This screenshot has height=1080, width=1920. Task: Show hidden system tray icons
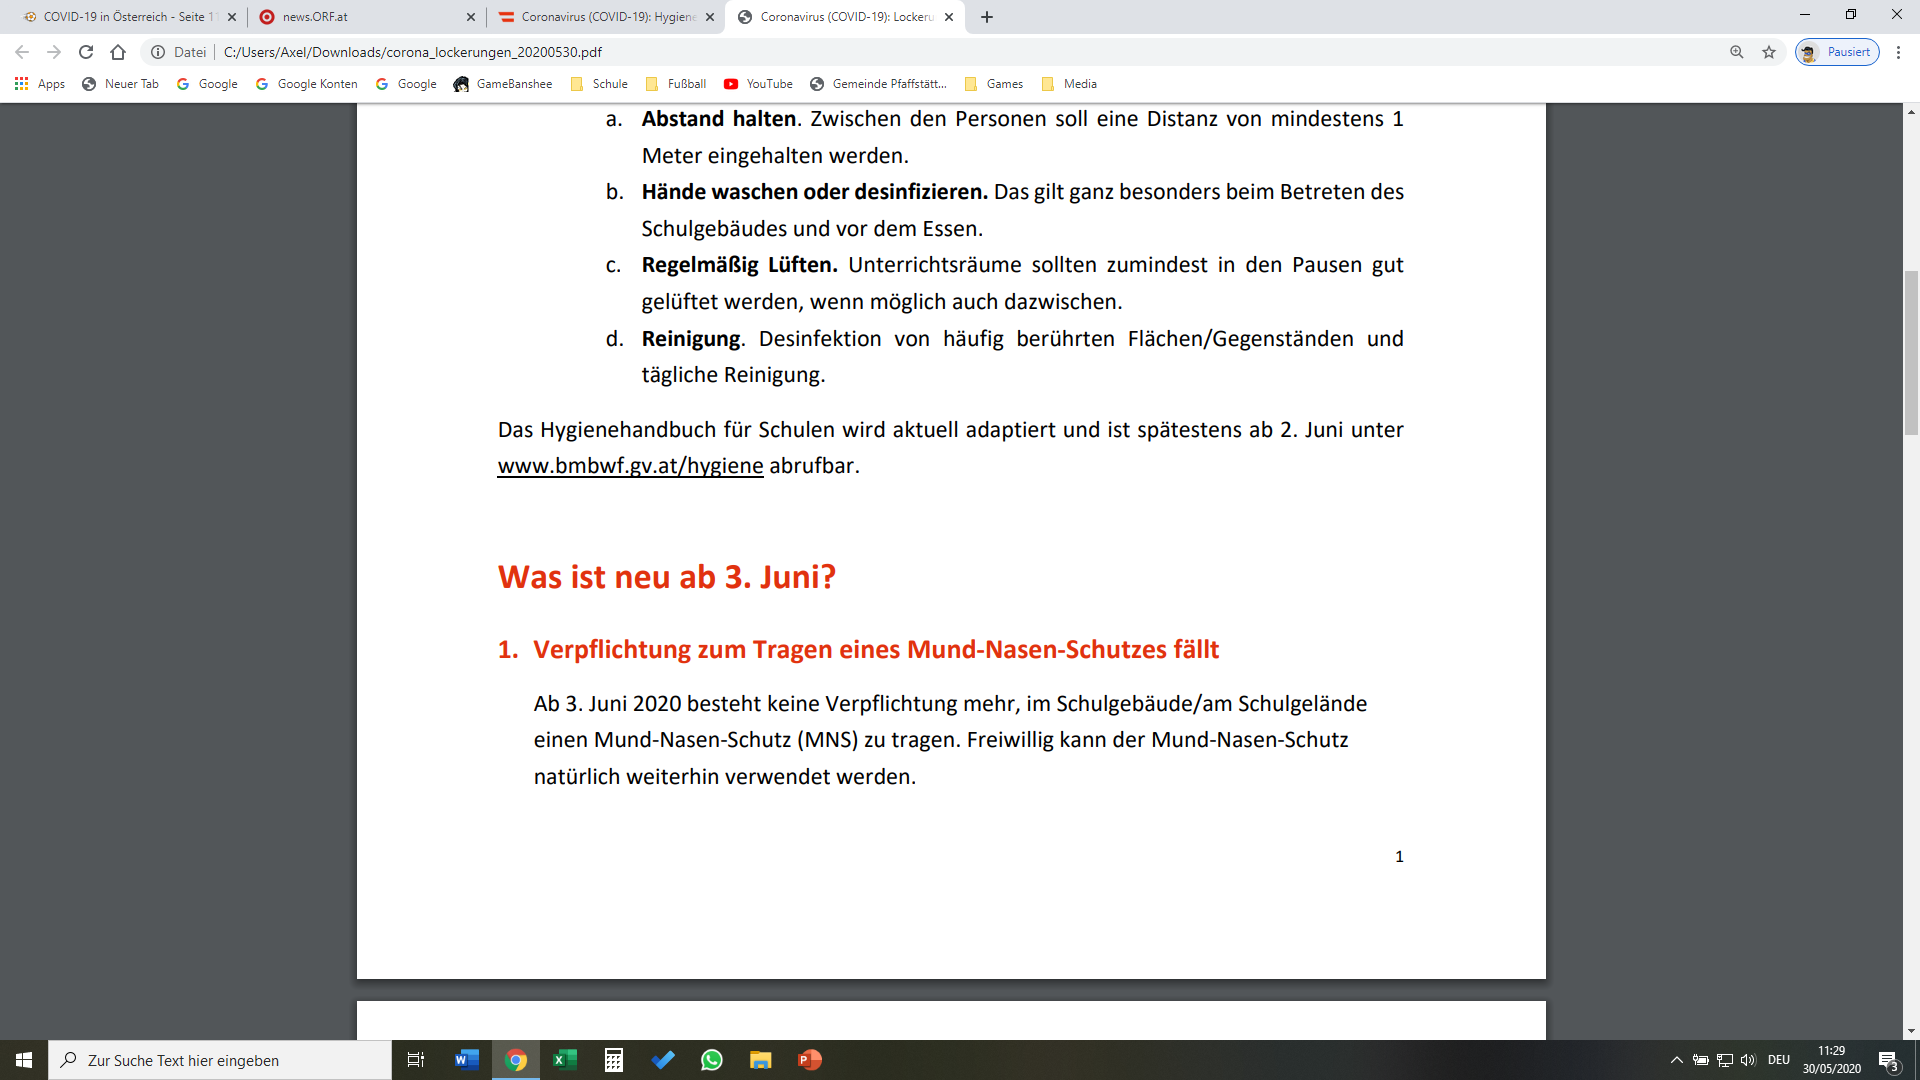1677,1060
